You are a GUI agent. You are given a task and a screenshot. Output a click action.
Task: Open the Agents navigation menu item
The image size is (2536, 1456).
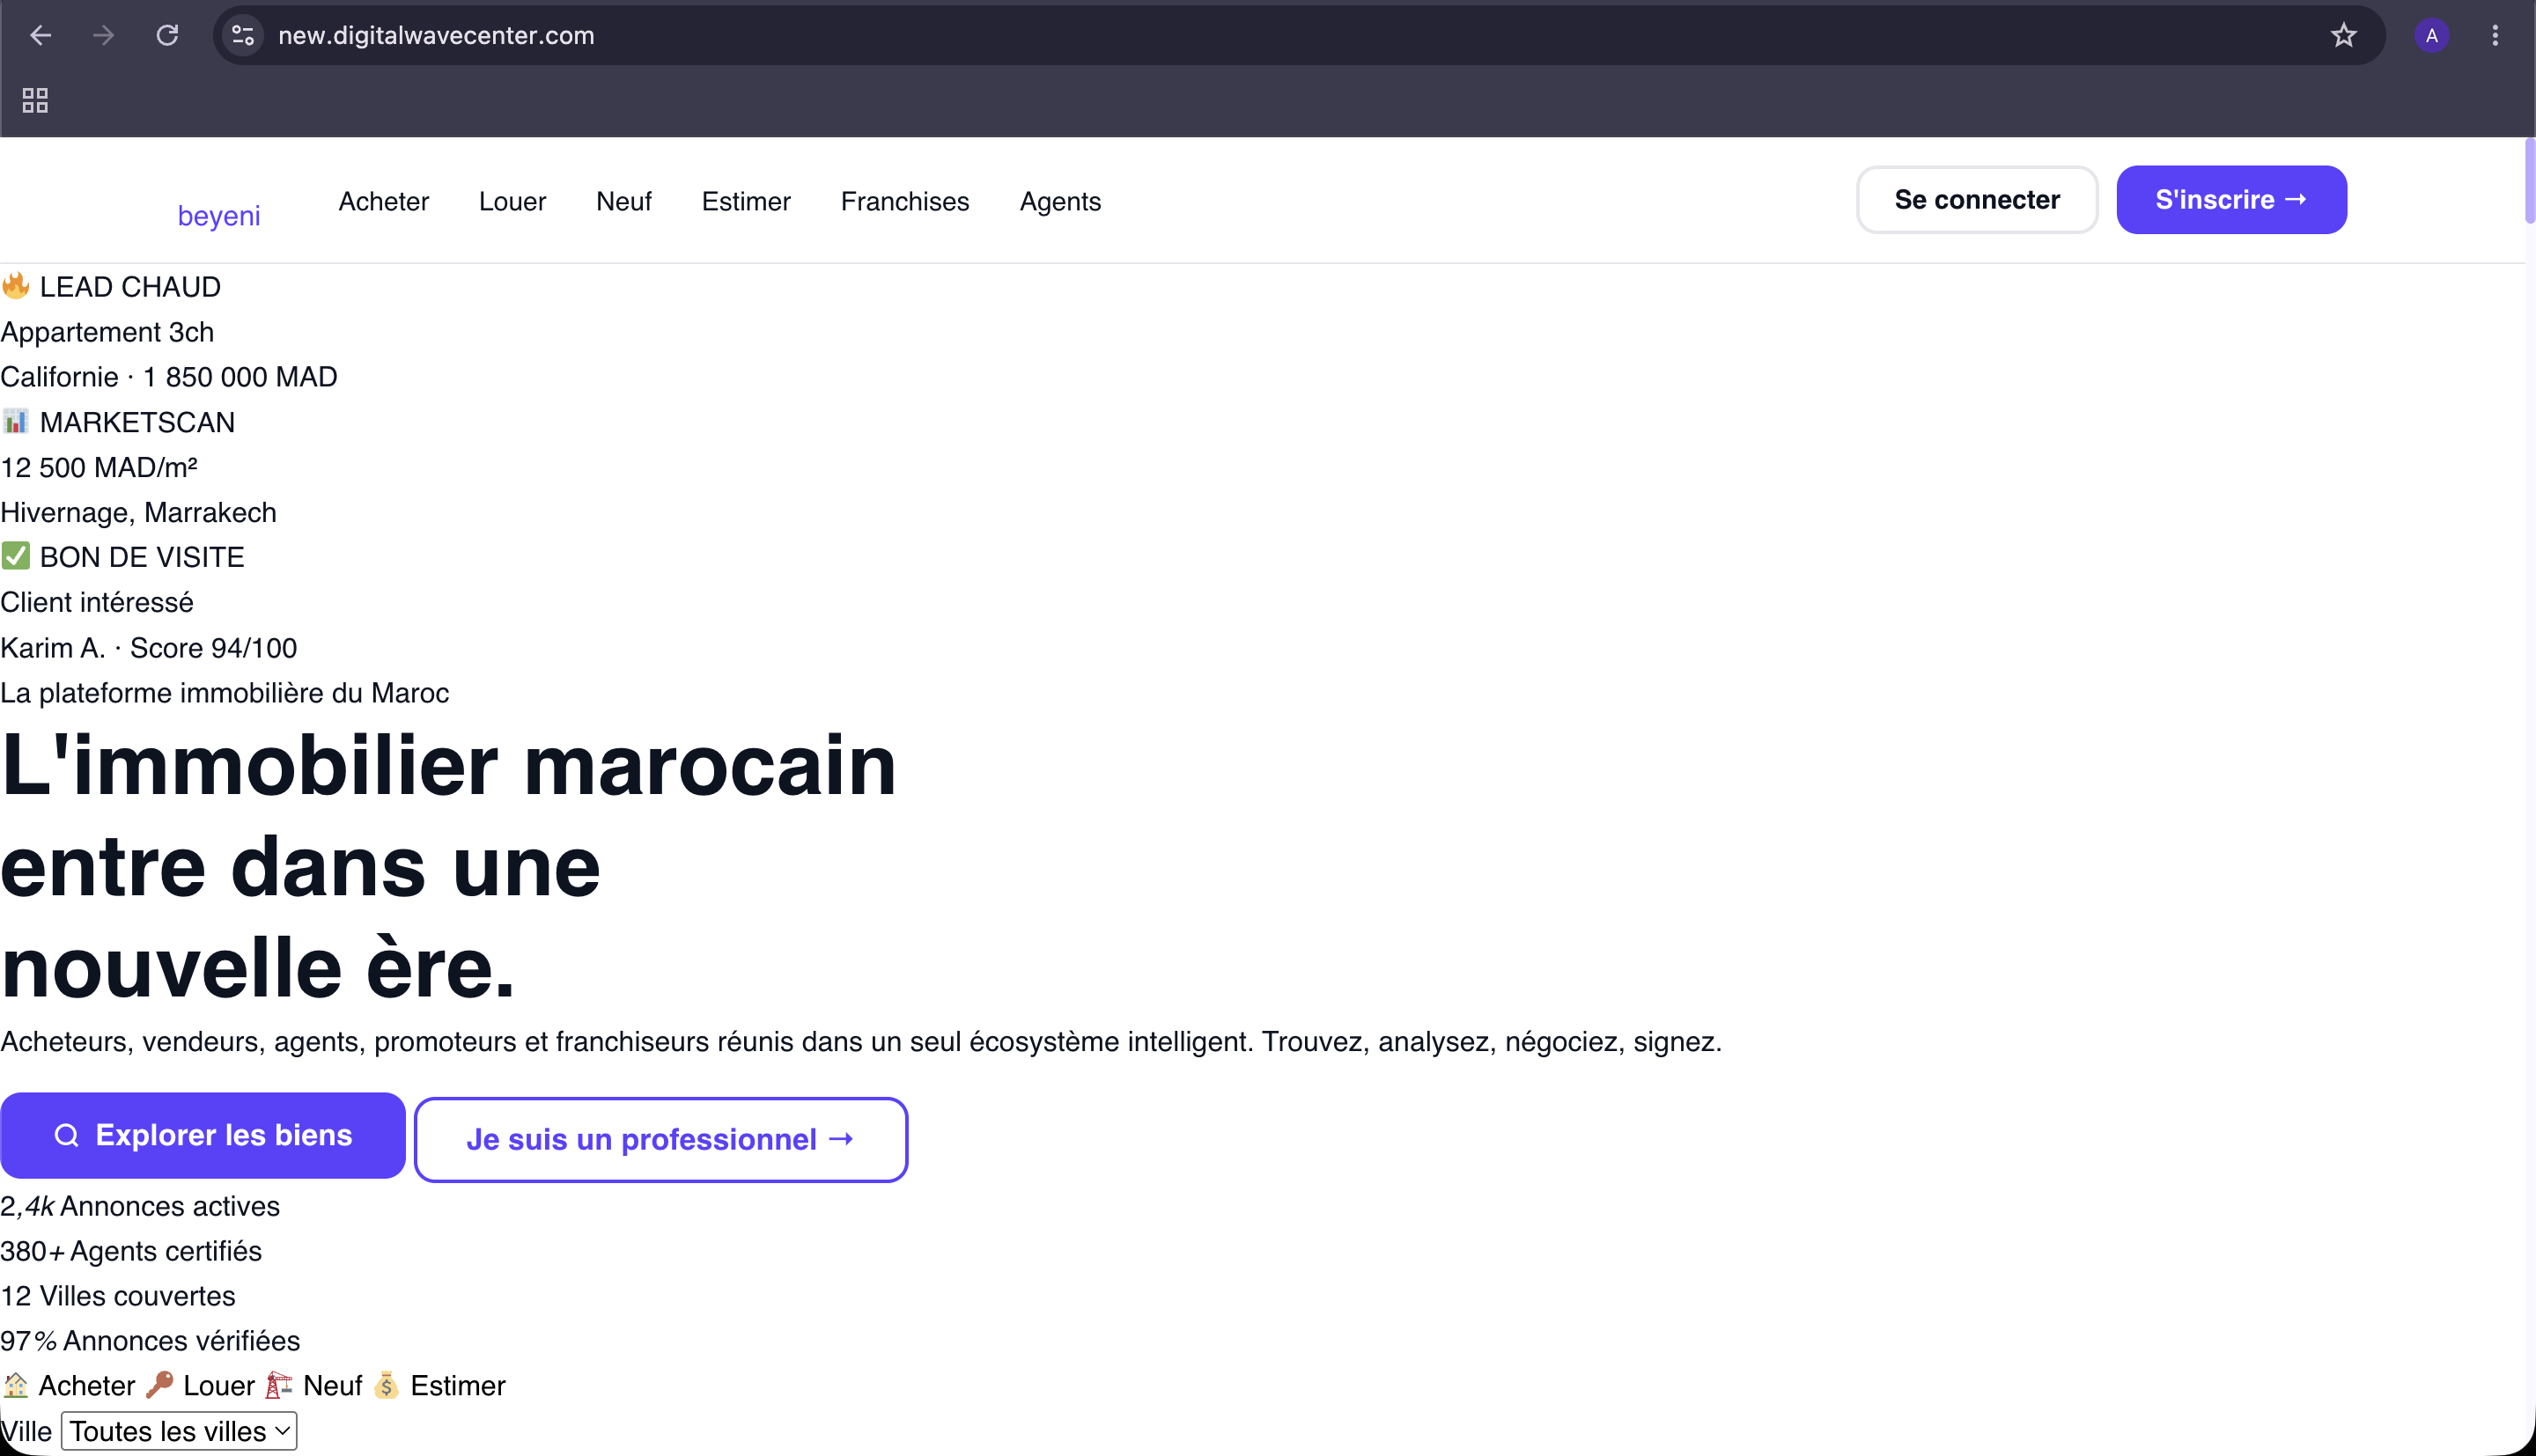(x=1060, y=201)
